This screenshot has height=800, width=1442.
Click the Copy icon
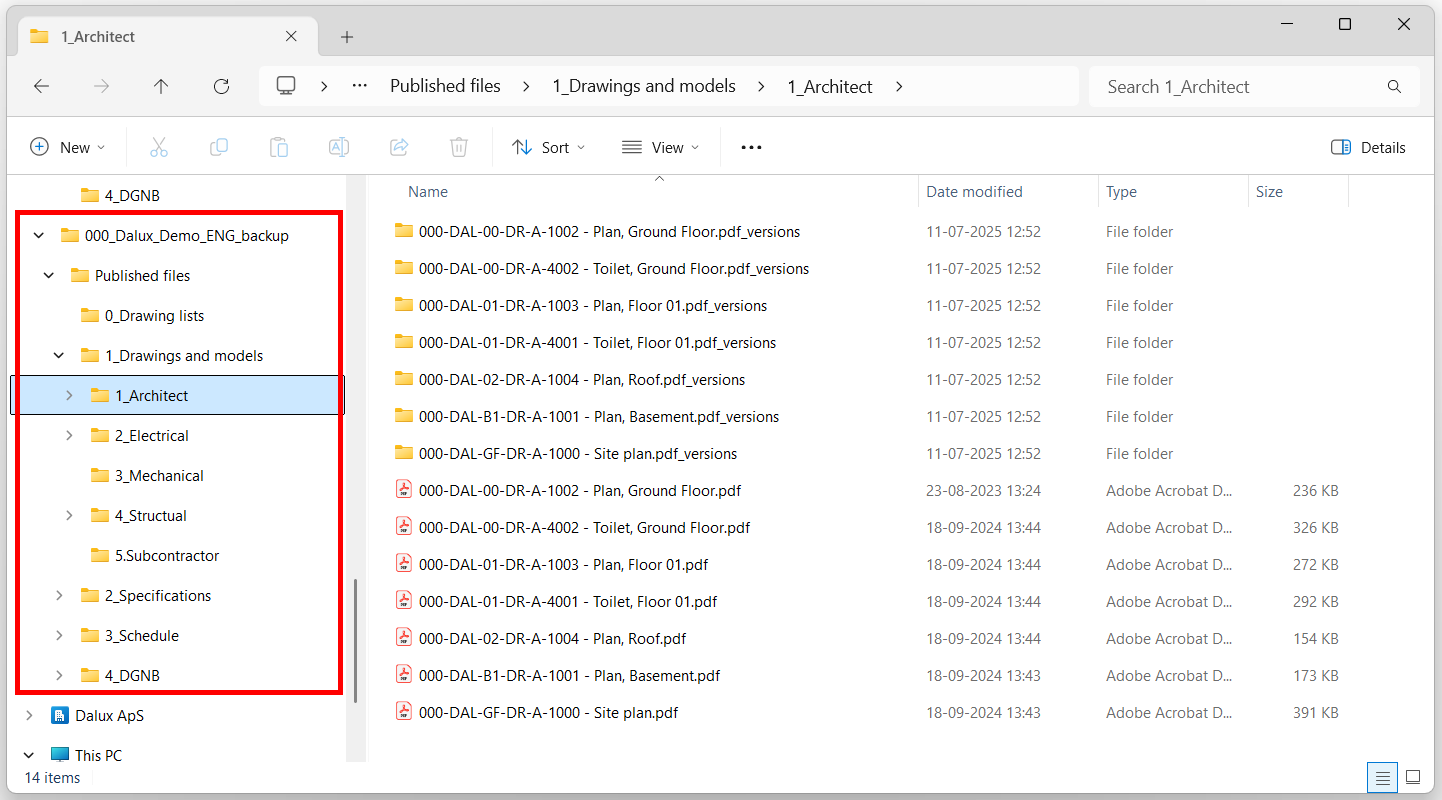pos(219,146)
